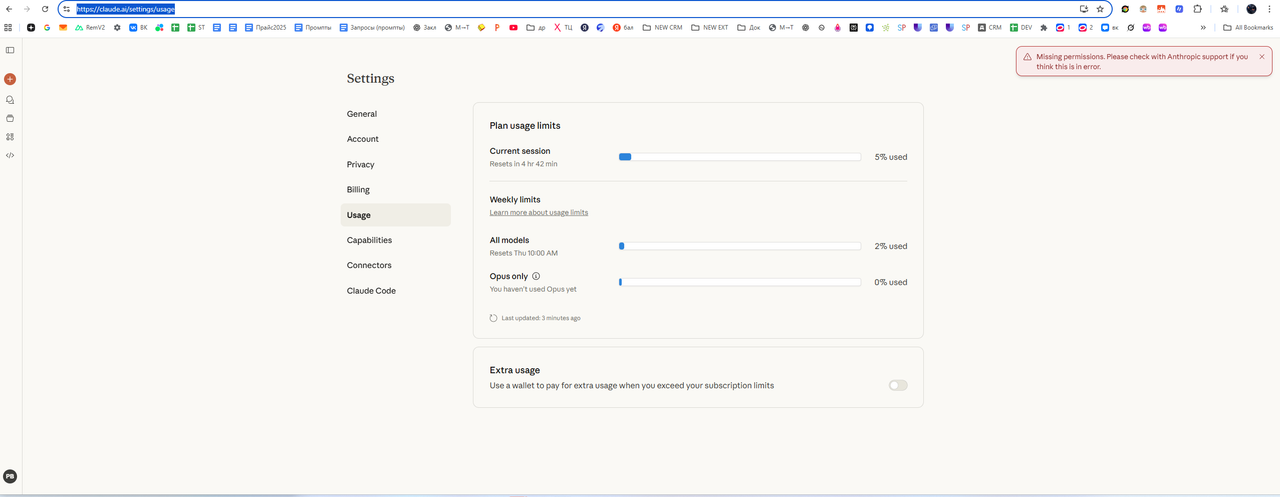This screenshot has height=497, width=1280.
Task: Click the Learn more about usage limits link
Action: pyautogui.click(x=539, y=213)
